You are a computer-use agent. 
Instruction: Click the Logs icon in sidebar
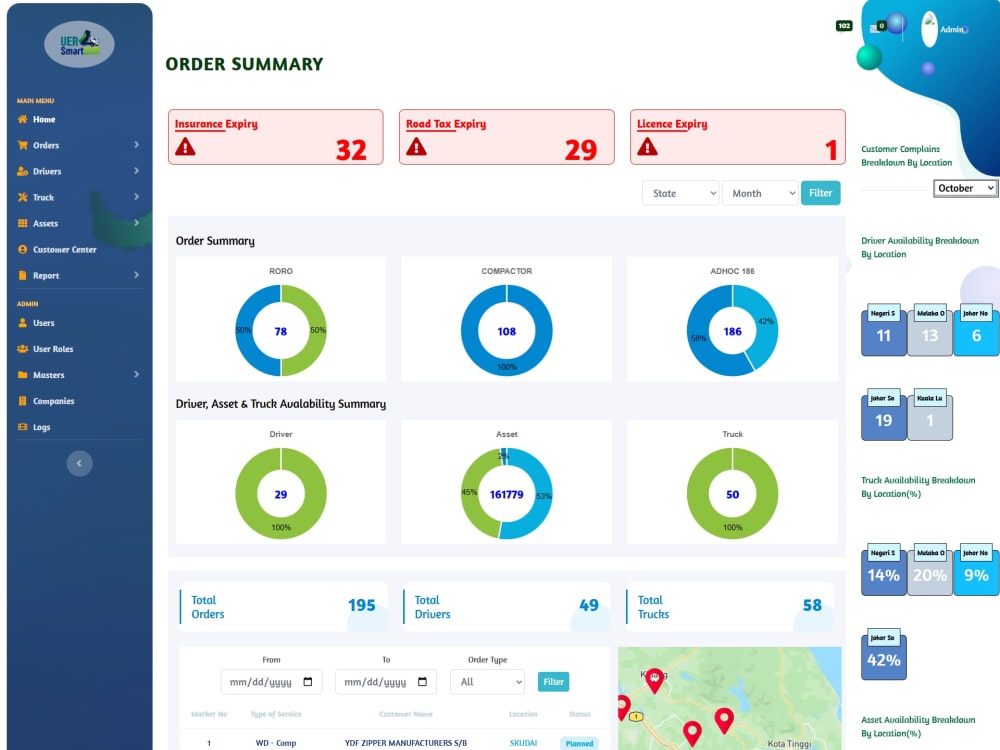(x=22, y=427)
